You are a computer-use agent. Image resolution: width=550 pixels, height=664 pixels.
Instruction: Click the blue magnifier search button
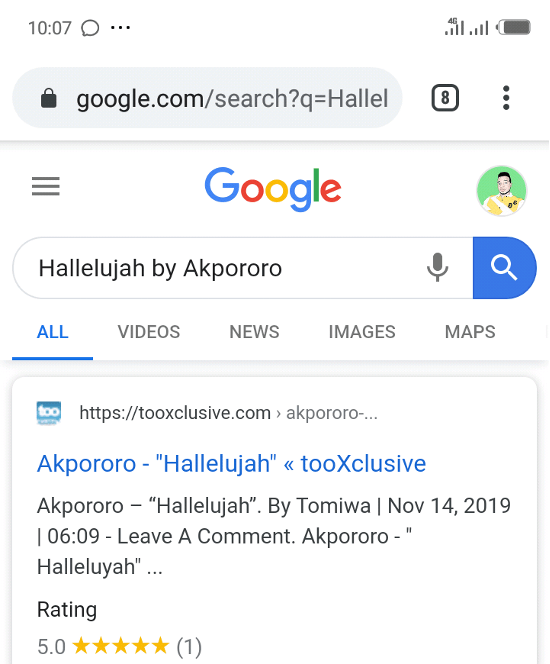(504, 268)
